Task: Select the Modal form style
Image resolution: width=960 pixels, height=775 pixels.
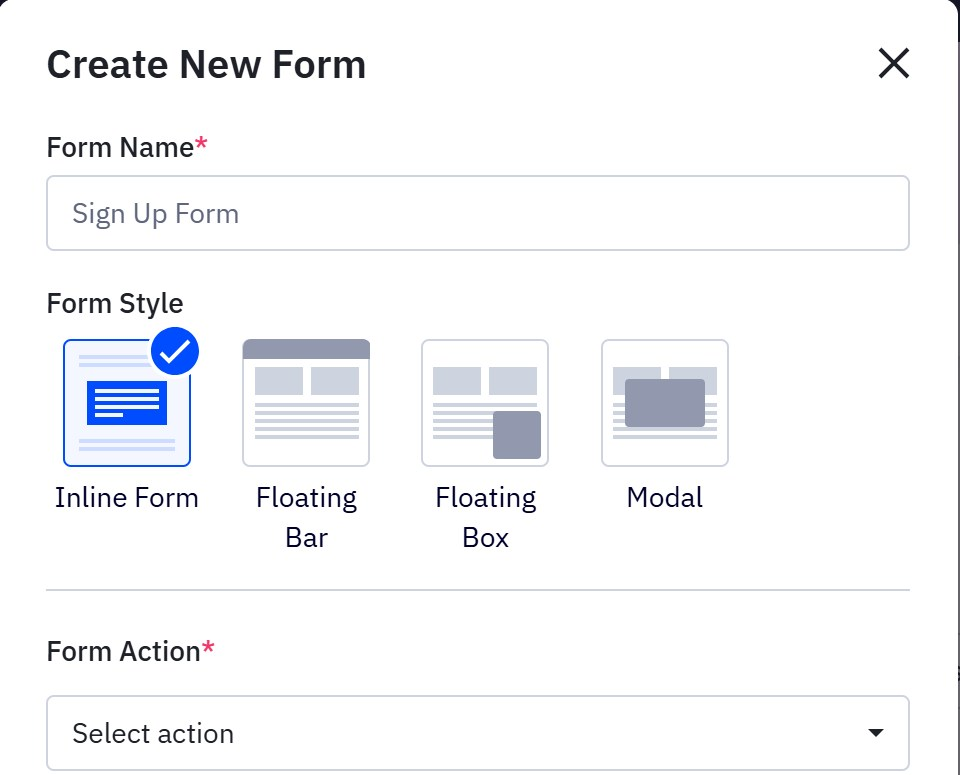Action: tap(665, 403)
